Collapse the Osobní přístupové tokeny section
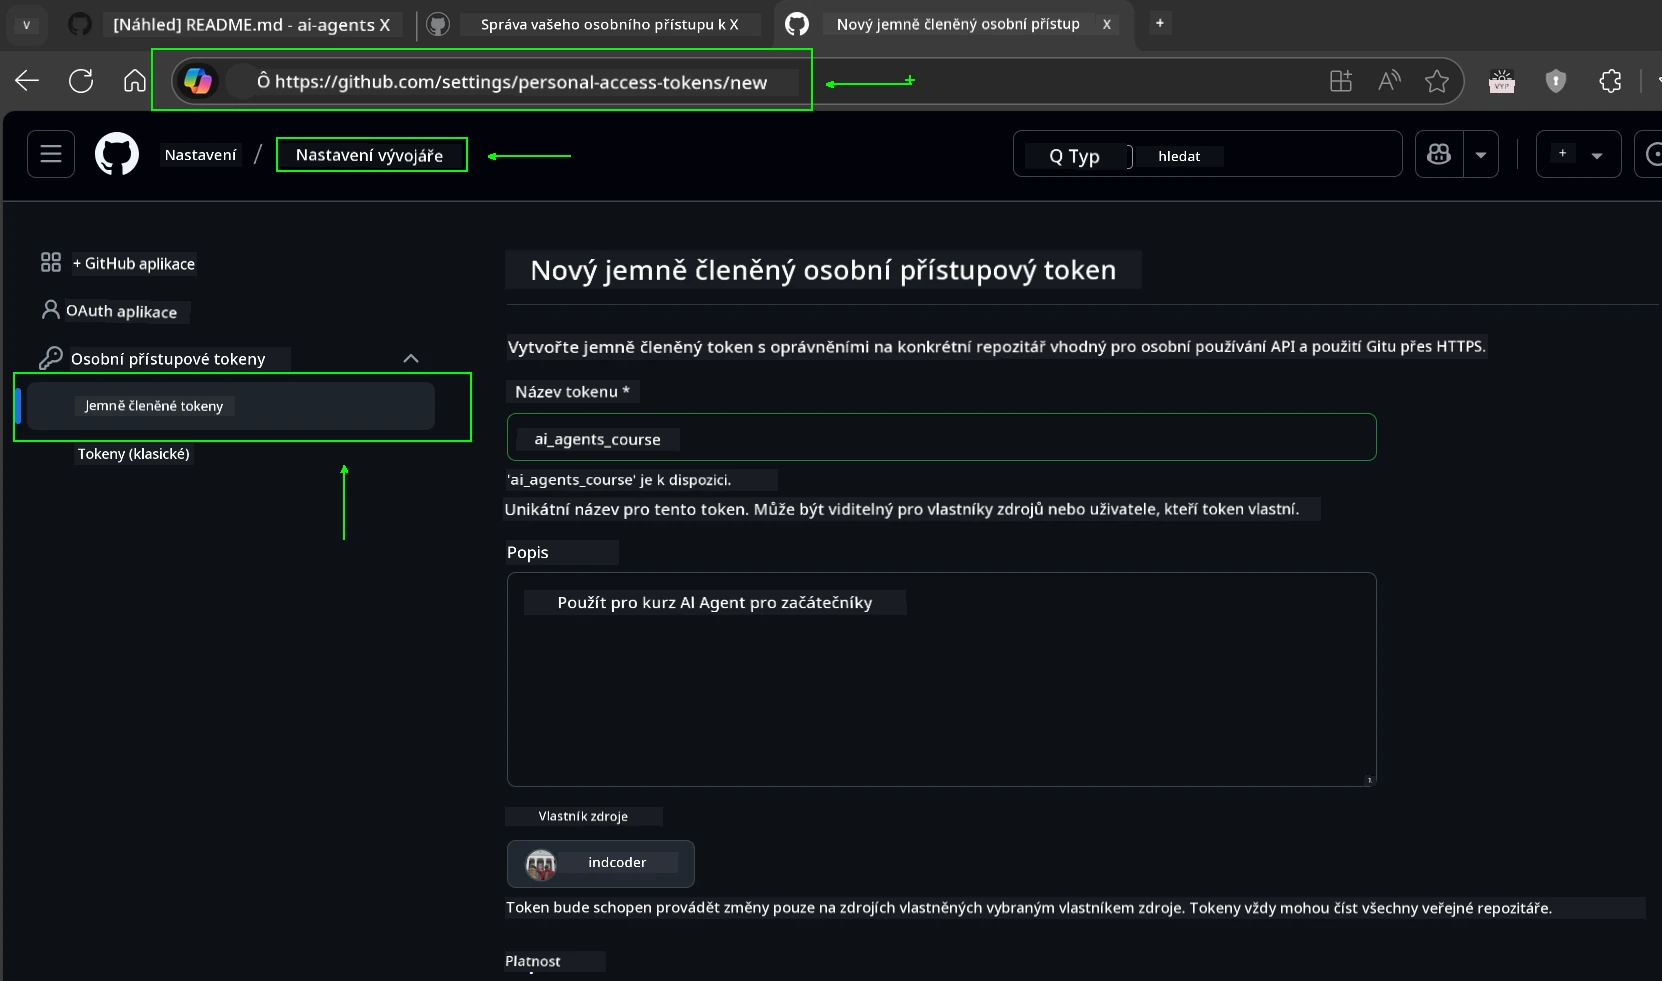 (410, 358)
